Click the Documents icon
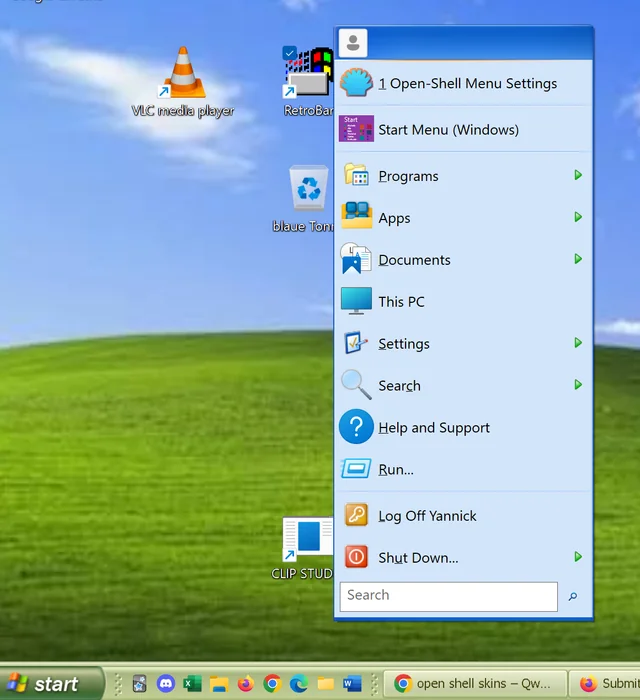The image size is (640, 700). 356,258
